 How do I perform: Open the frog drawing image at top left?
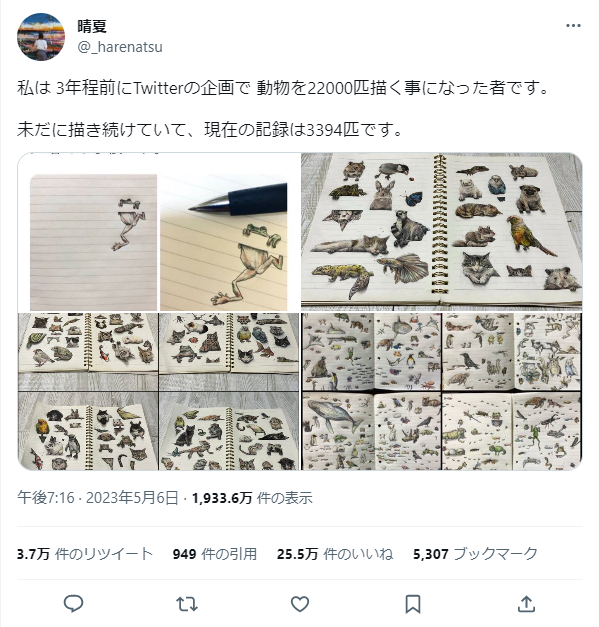tap(159, 232)
